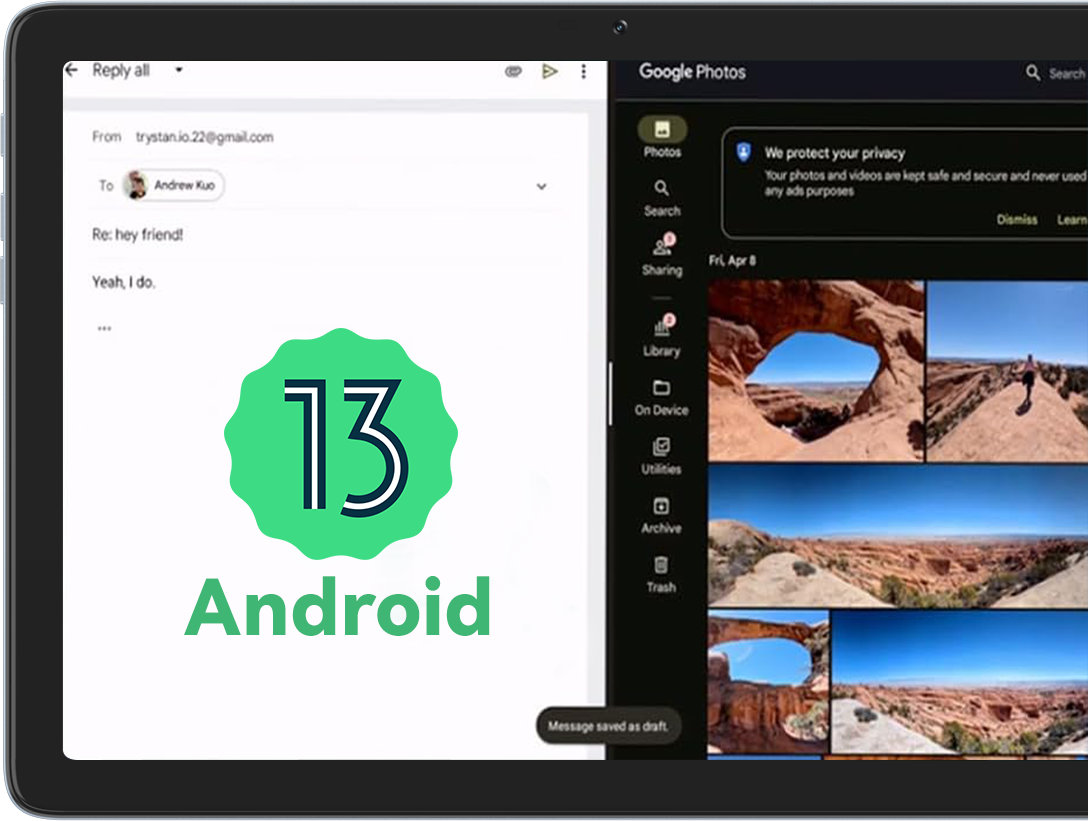
Task: Tap the back arrow in Gmail
Action: [71, 70]
